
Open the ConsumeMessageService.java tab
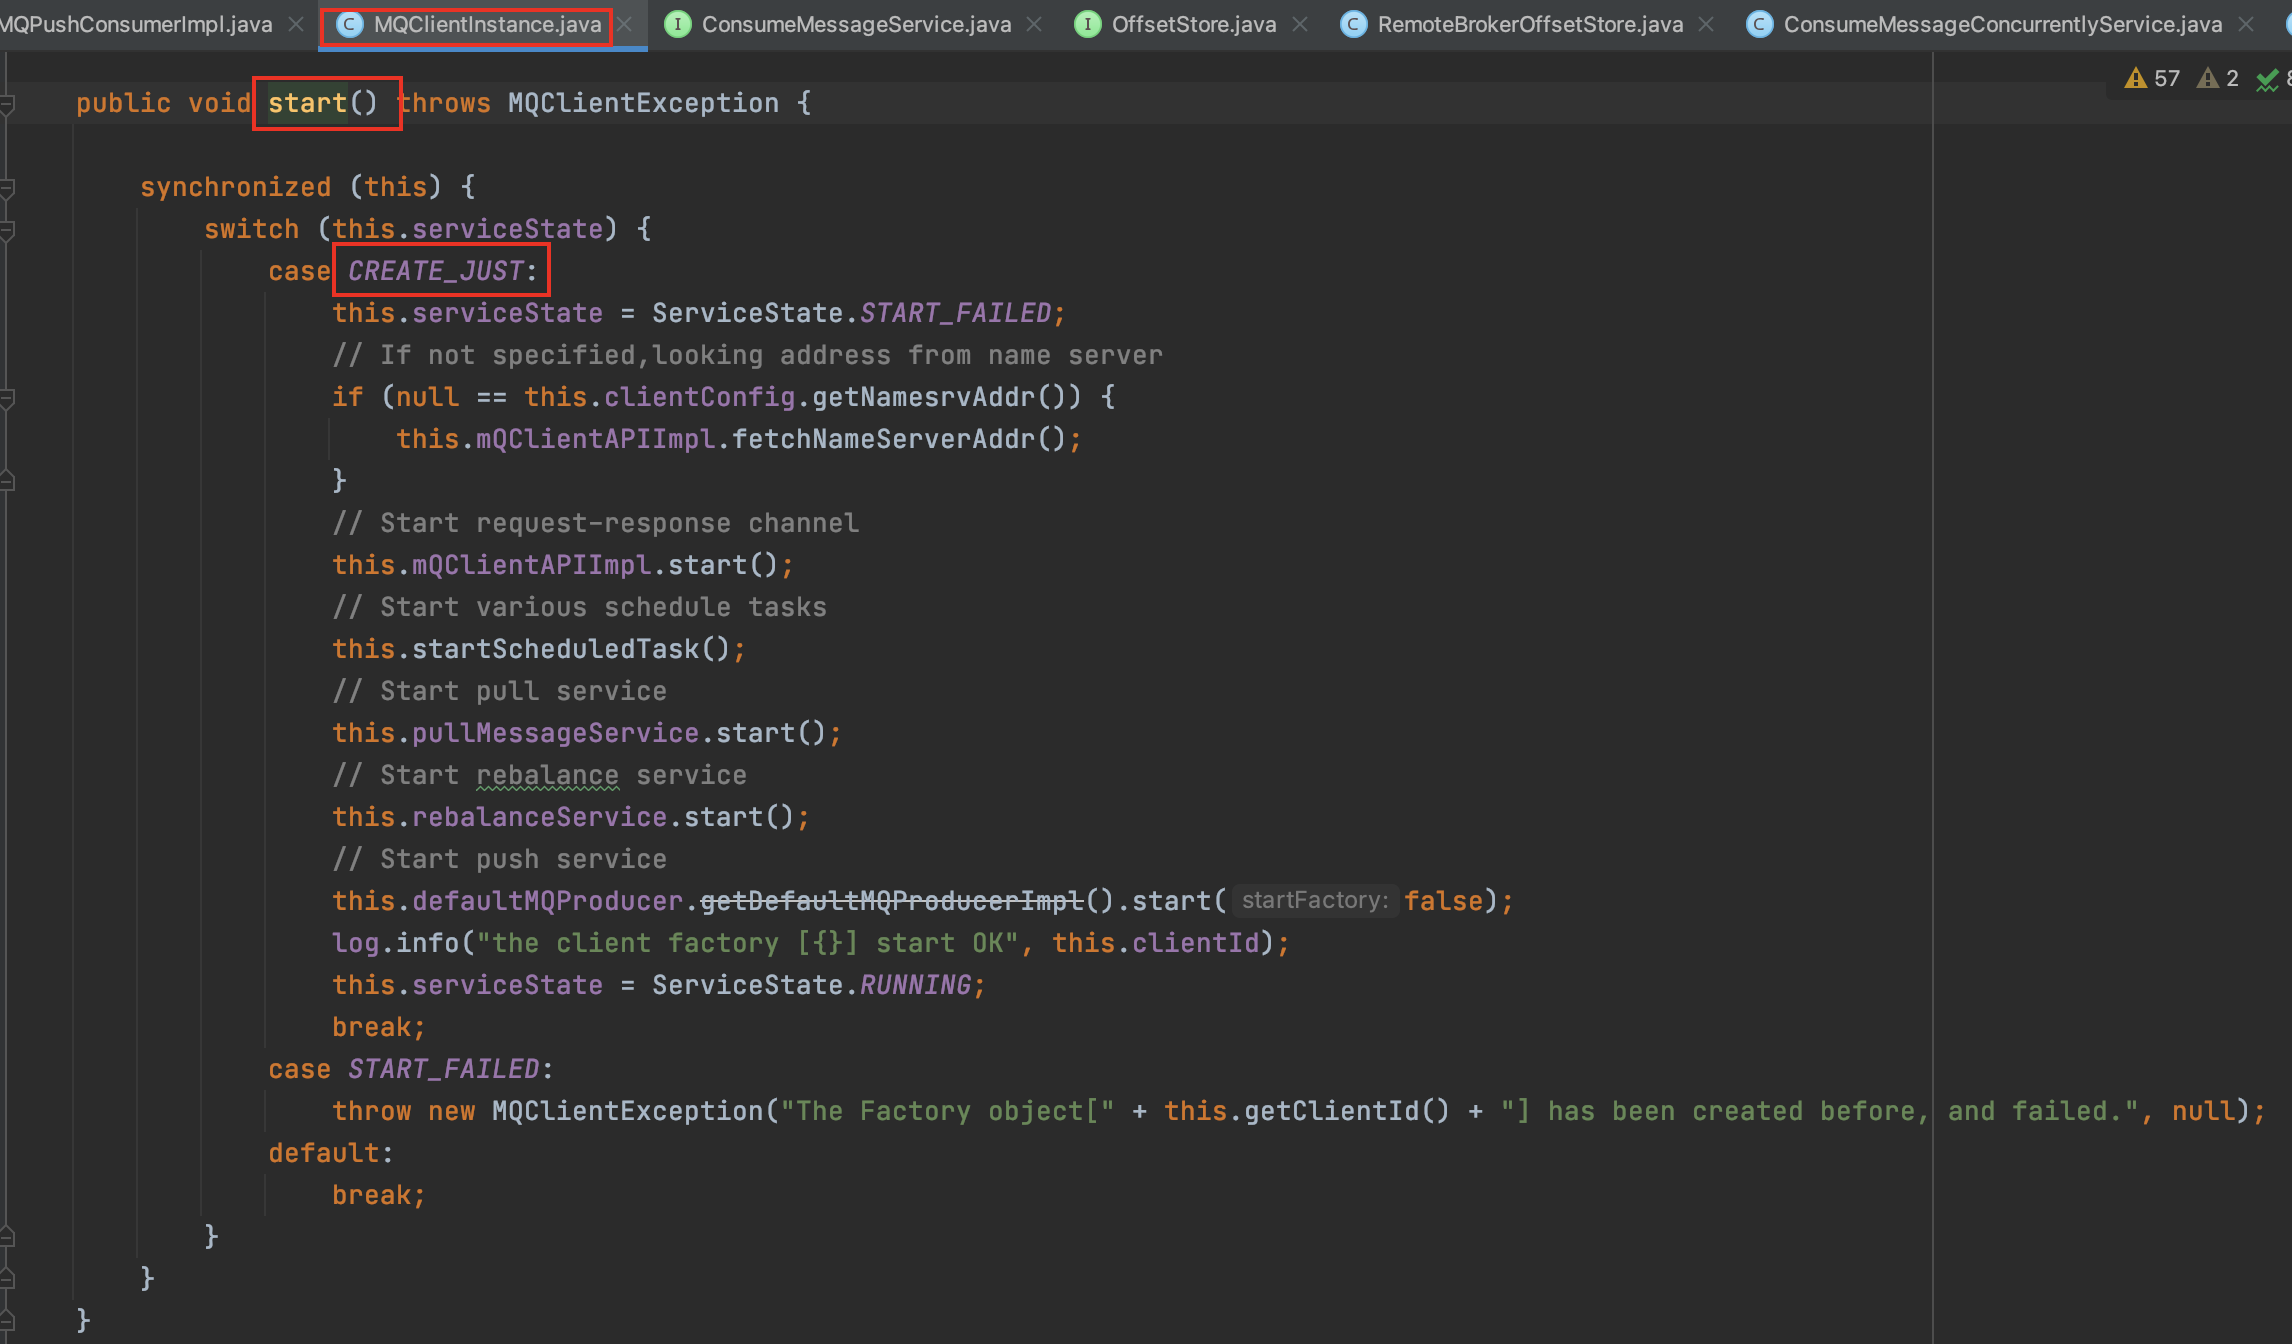(x=856, y=24)
